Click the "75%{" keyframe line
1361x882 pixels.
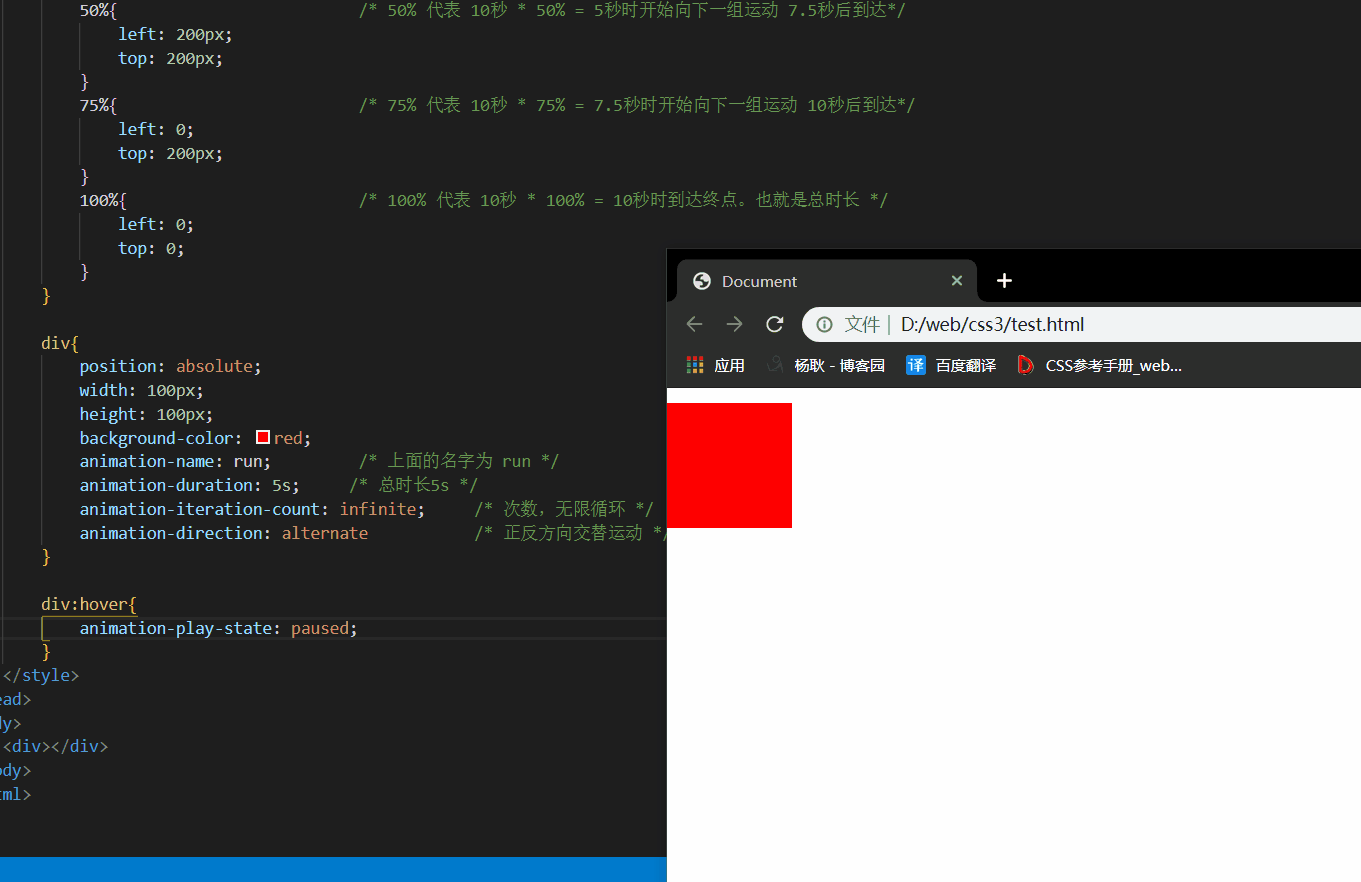click(98, 105)
